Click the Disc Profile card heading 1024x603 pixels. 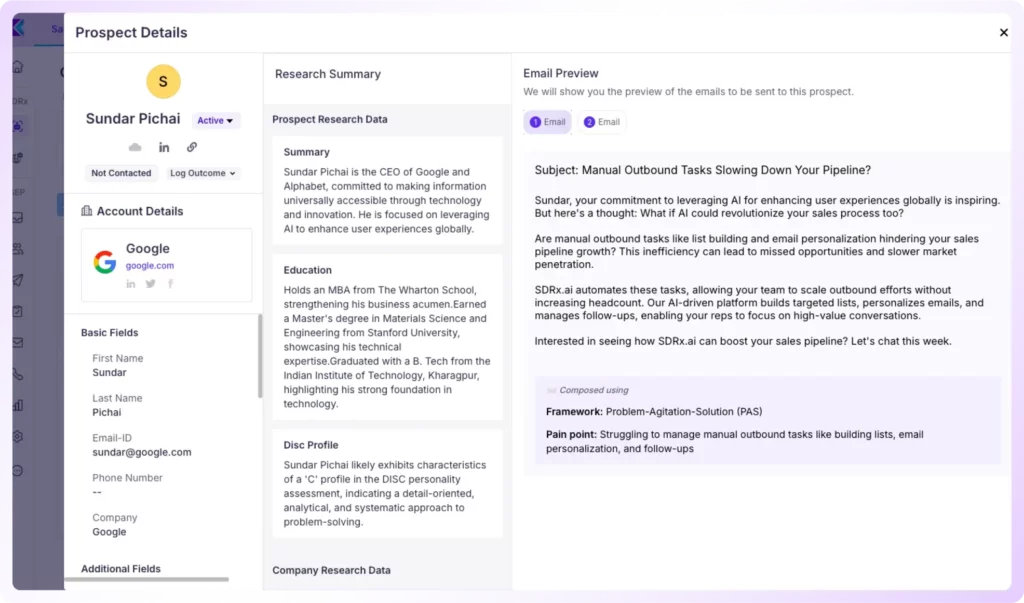pos(311,445)
